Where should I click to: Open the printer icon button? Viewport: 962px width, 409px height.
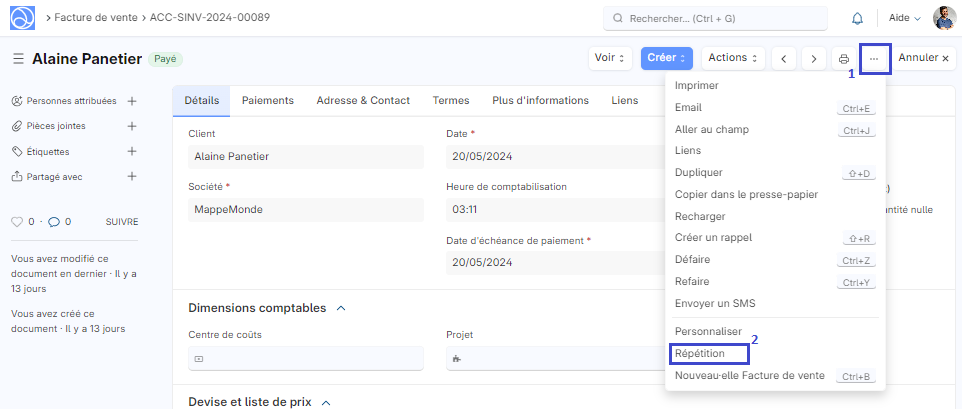[x=844, y=58]
